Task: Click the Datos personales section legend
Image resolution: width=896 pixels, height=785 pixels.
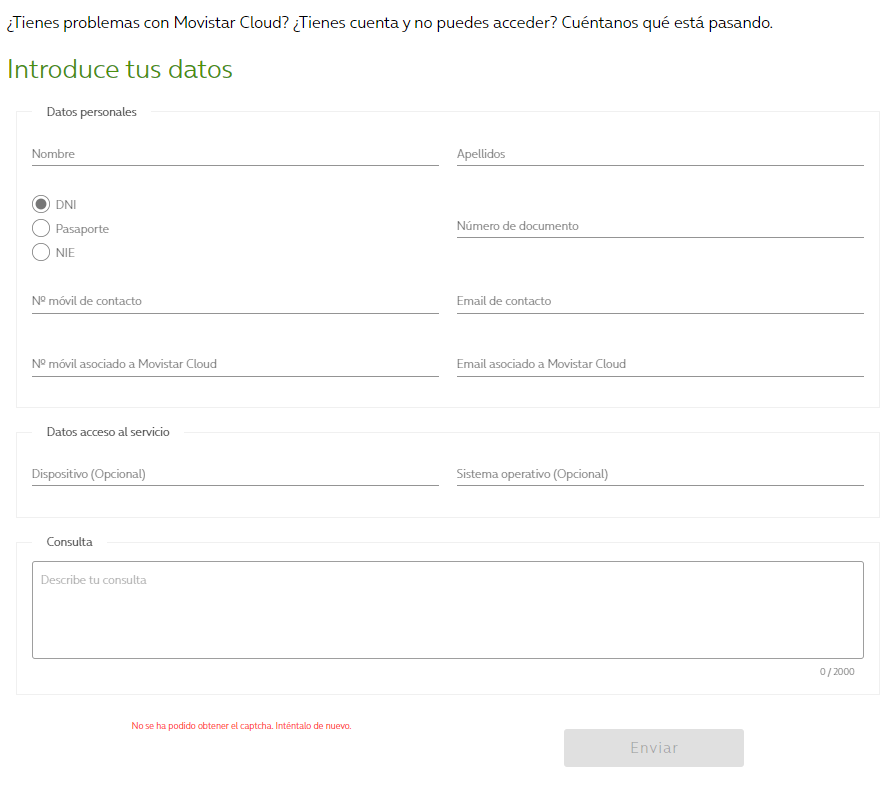Action: pyautogui.click(x=92, y=112)
